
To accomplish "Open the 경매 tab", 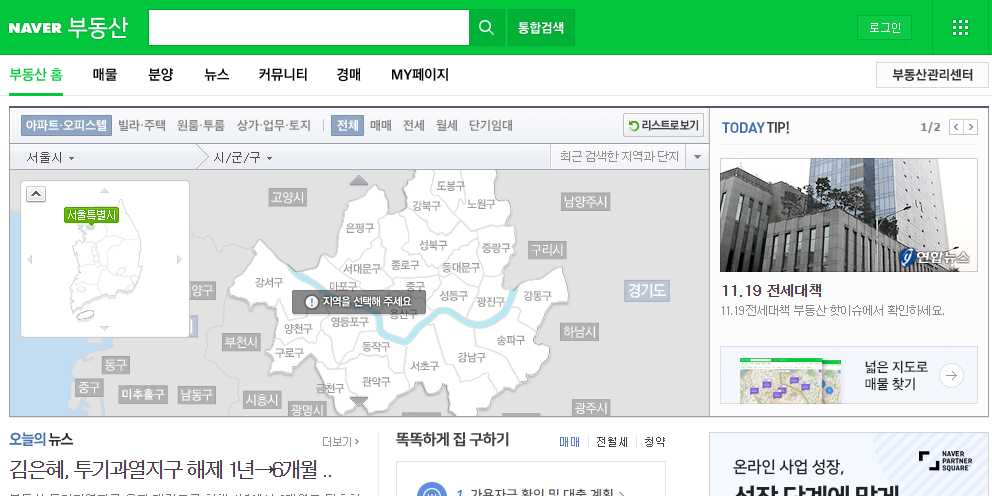I will click(349, 75).
